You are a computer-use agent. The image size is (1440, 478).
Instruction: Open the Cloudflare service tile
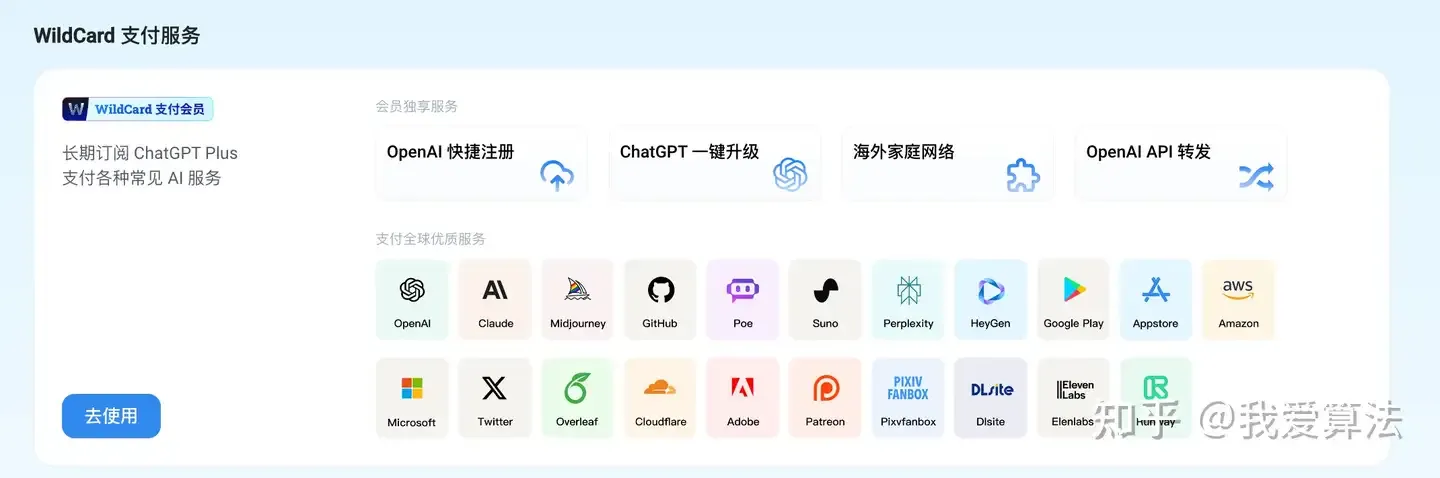tap(660, 398)
